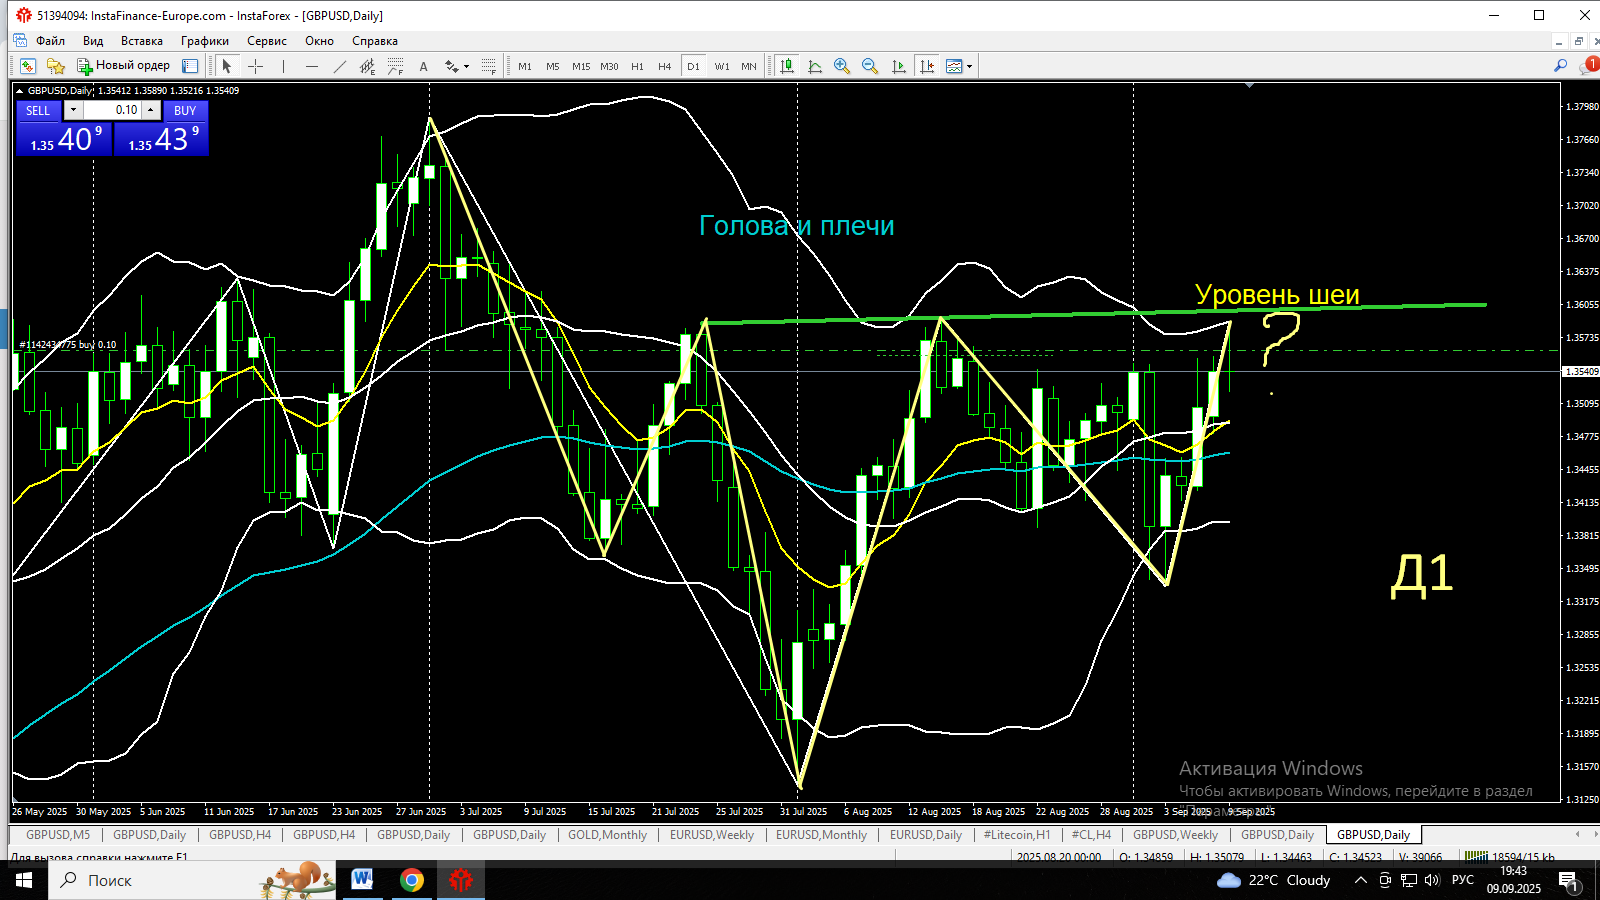Image resolution: width=1600 pixels, height=900 pixels.
Task: Select the horizontal line drawing tool
Action: click(311, 66)
